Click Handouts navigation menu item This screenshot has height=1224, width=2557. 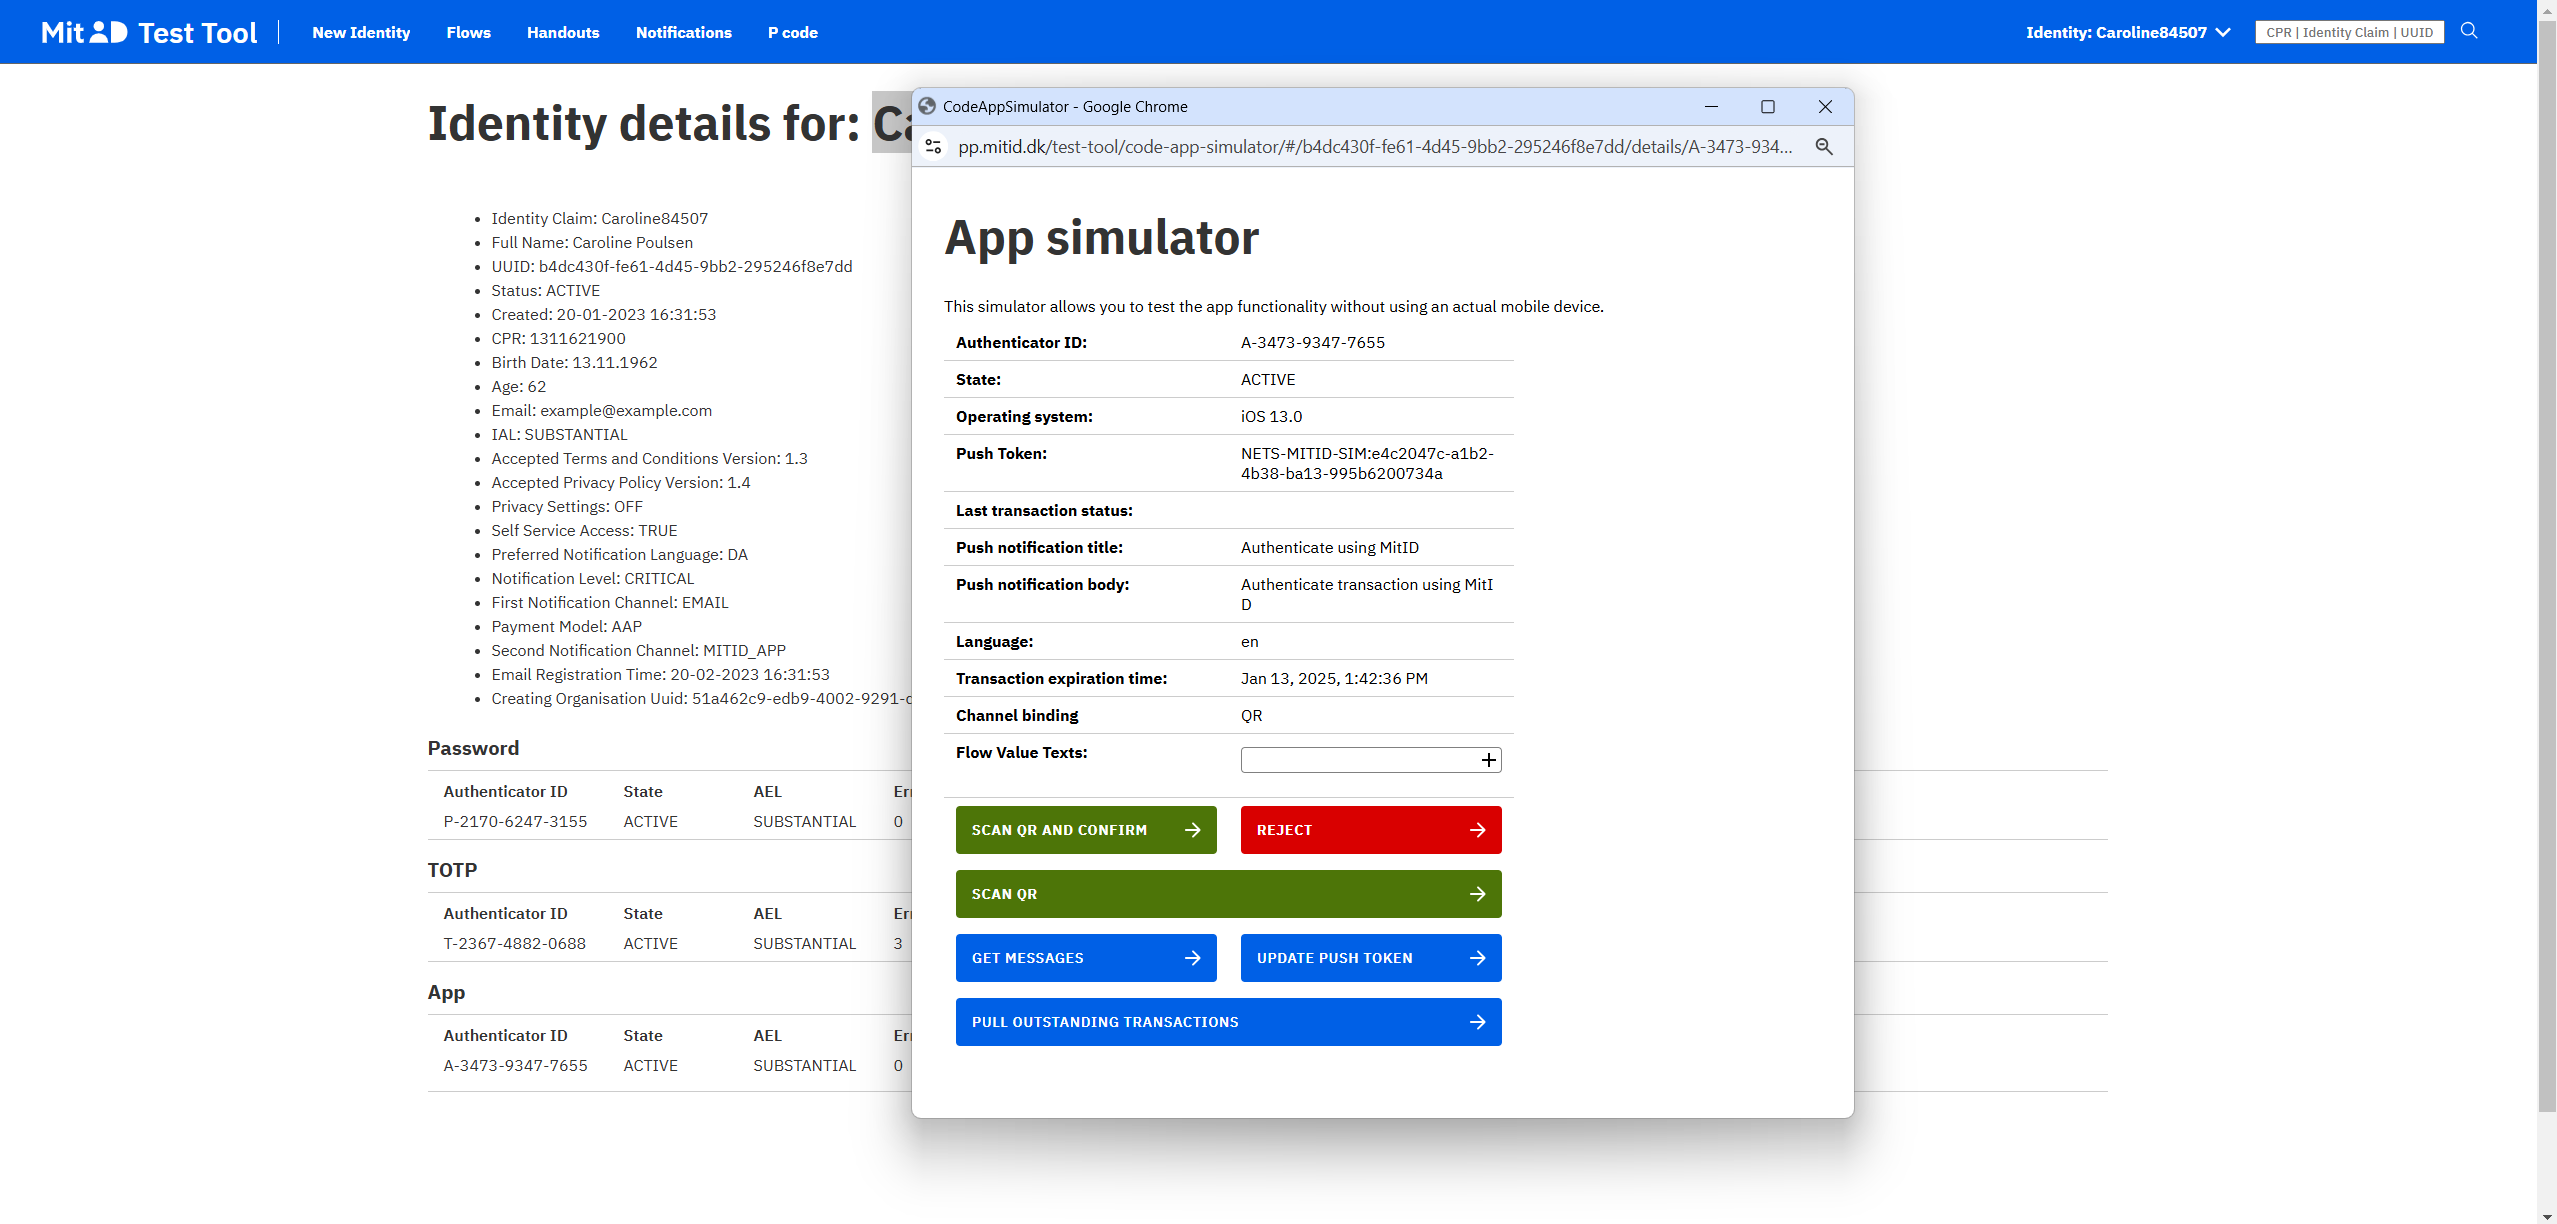[x=561, y=31]
